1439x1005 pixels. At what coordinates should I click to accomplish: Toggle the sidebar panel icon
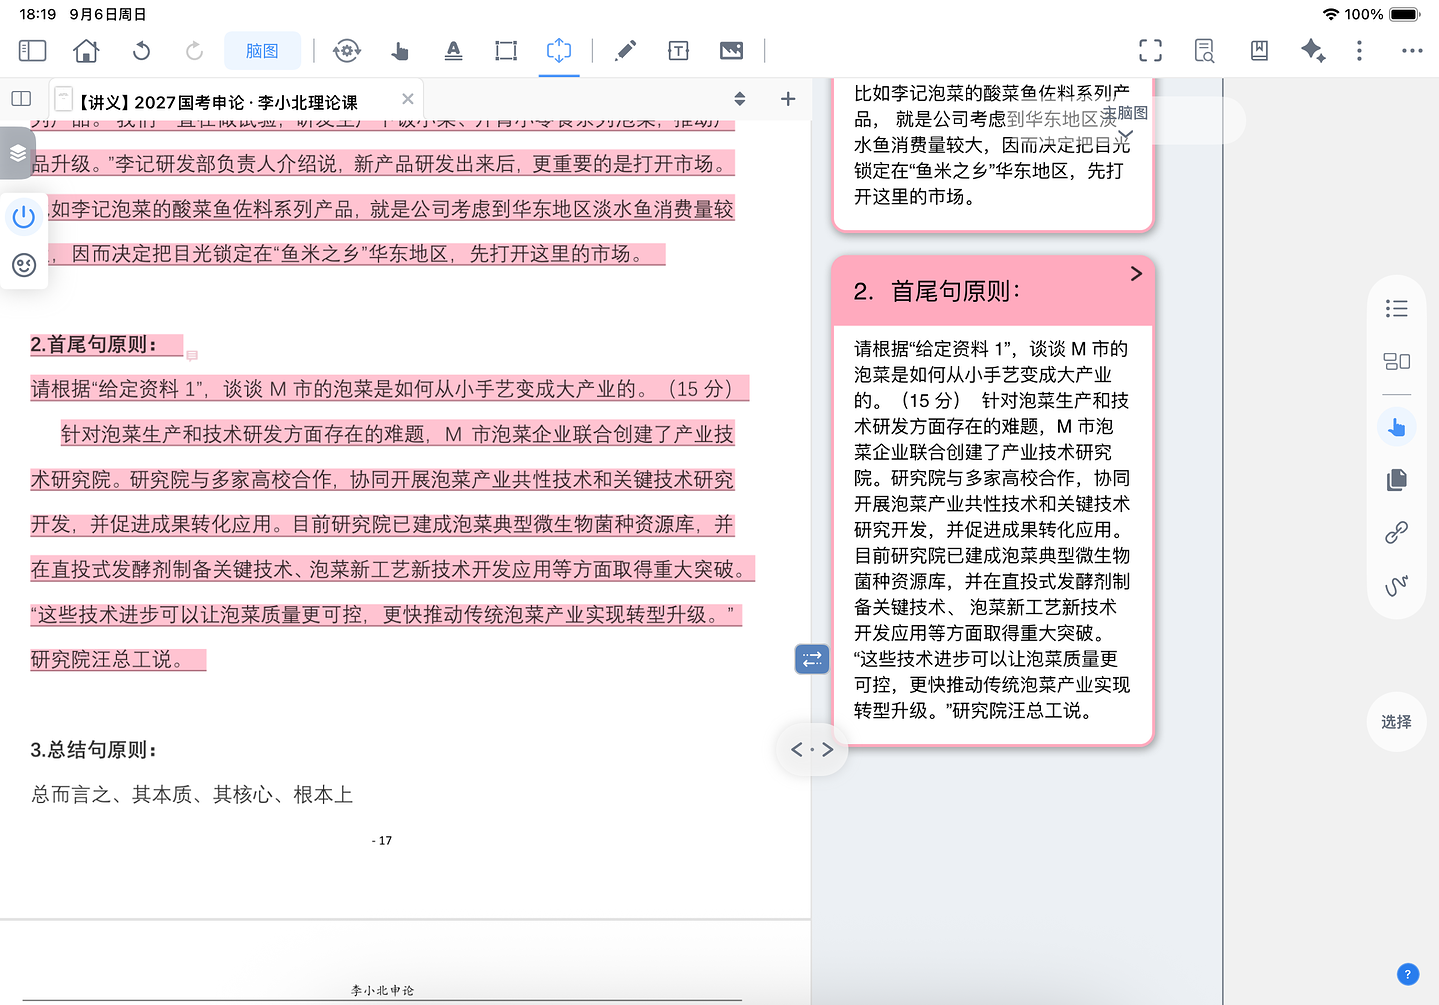(32, 50)
